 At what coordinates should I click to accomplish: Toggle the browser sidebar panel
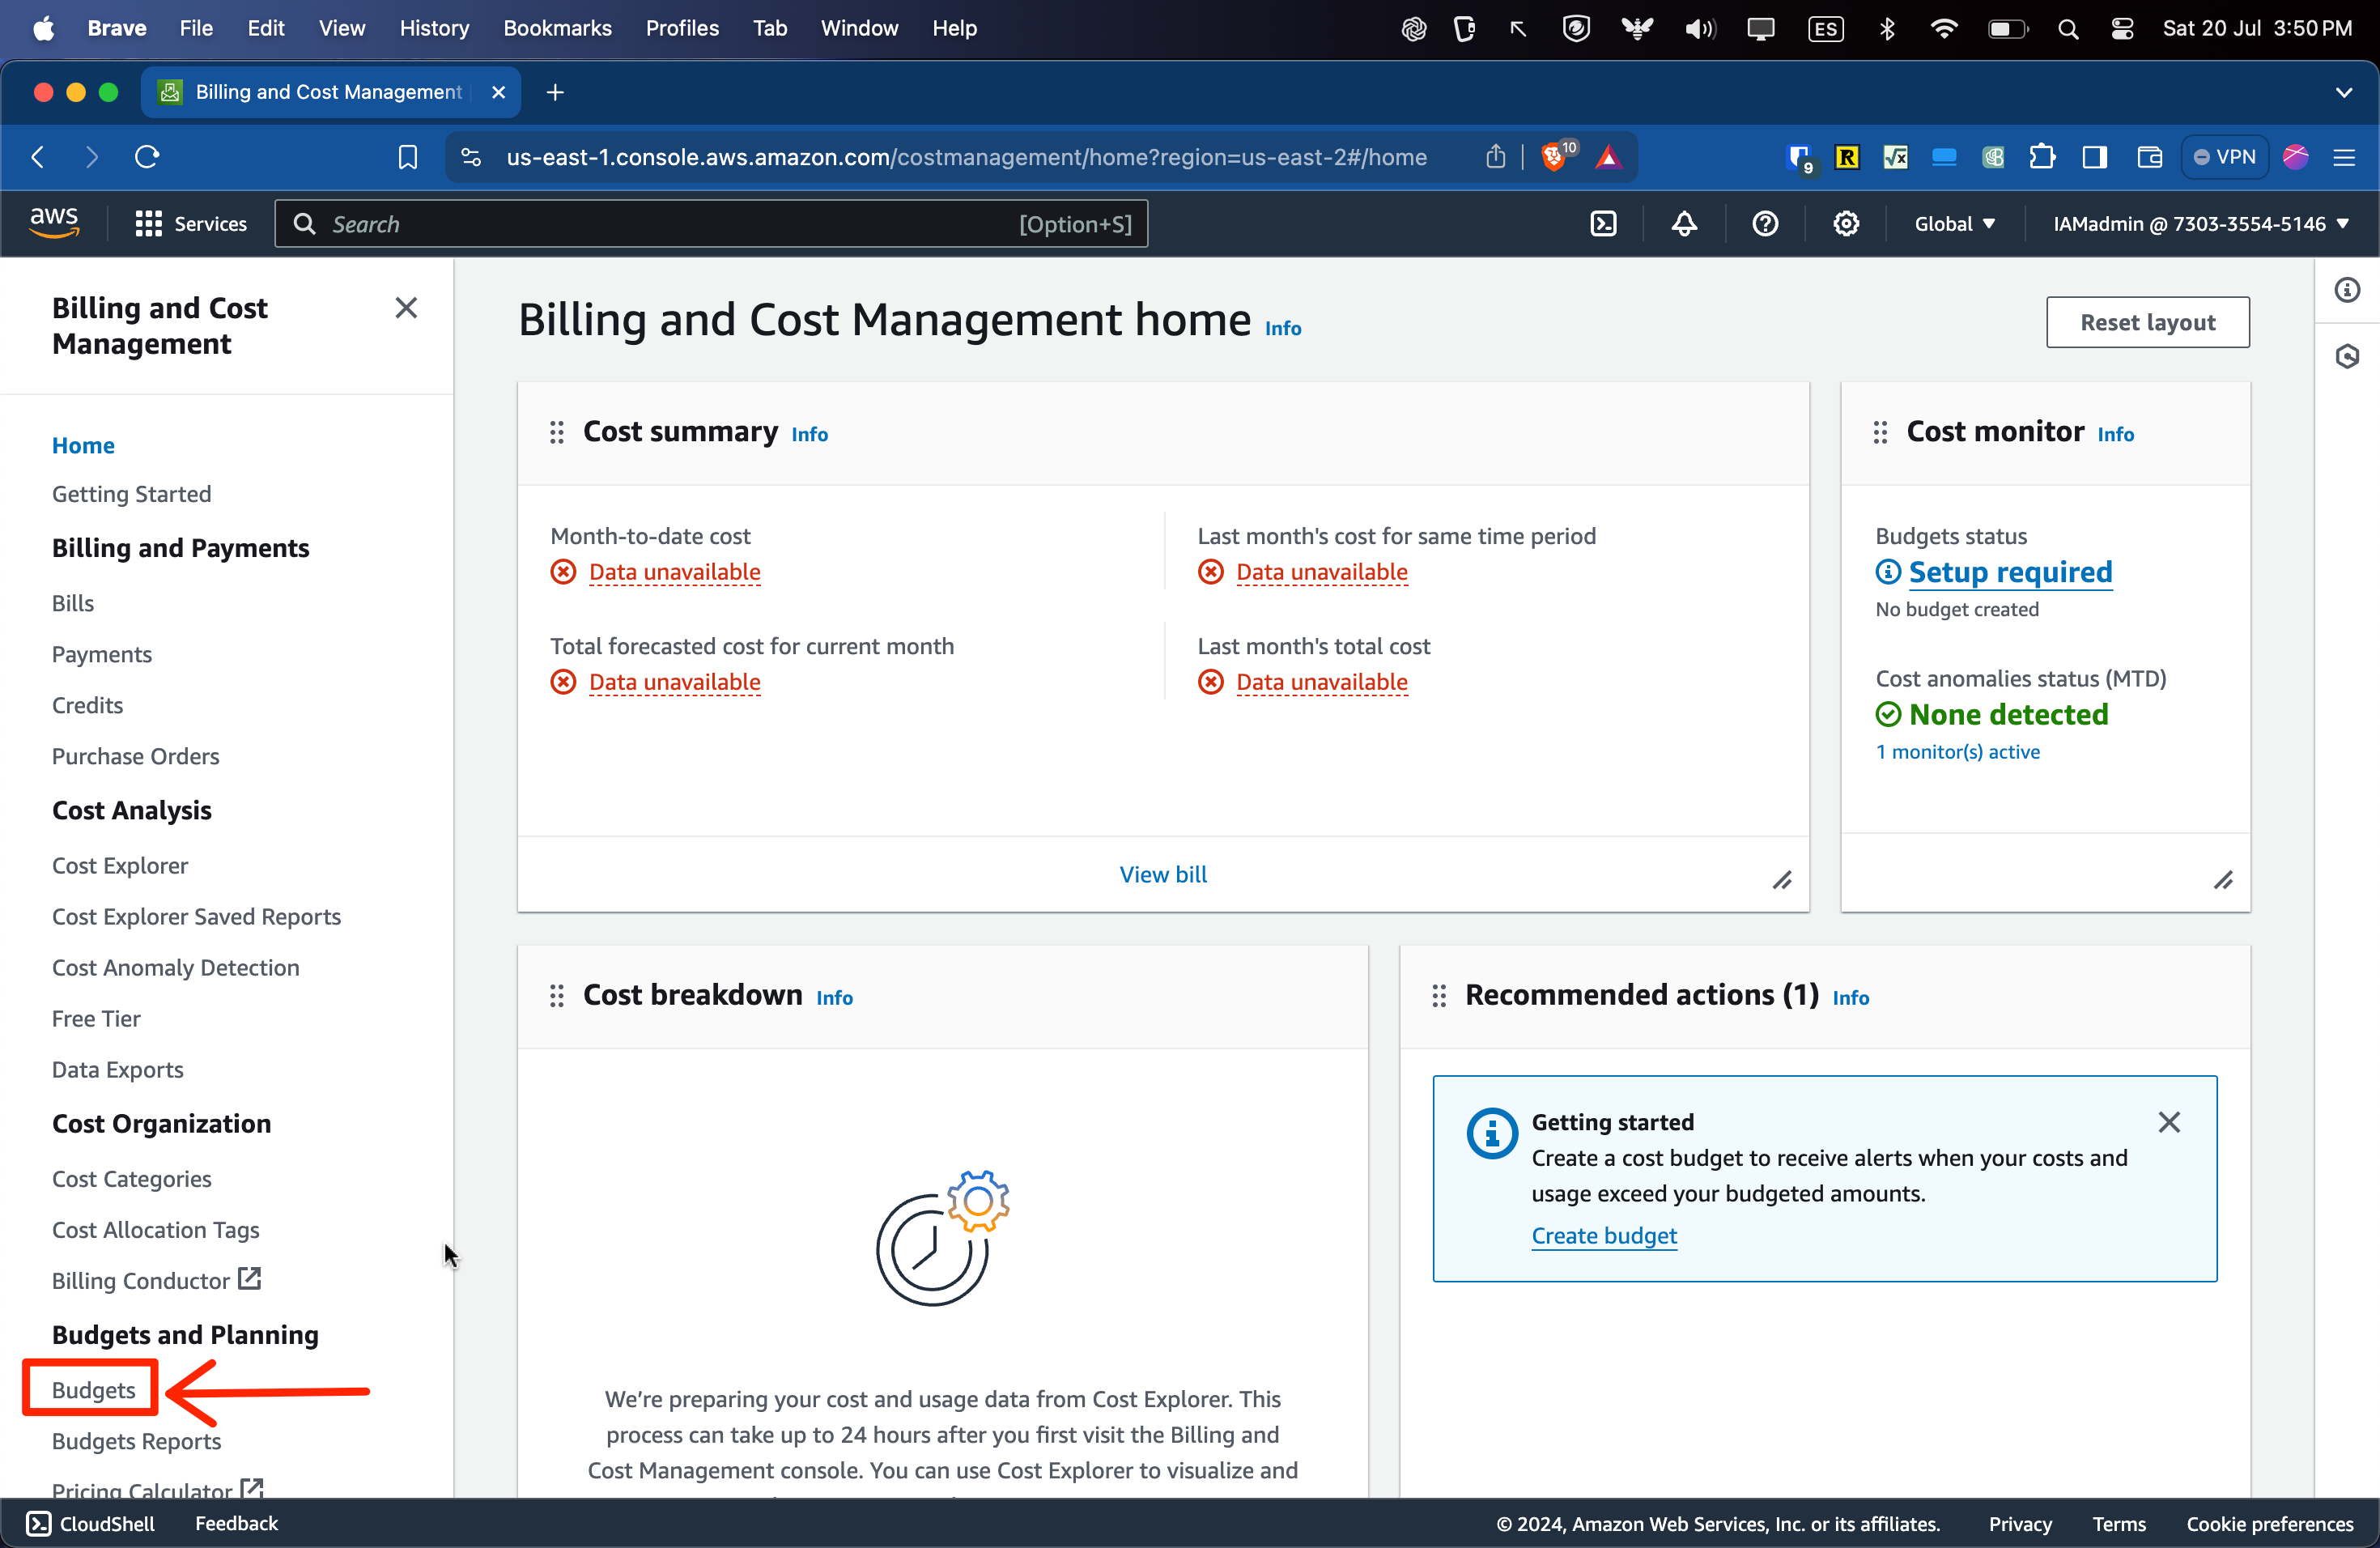click(x=2094, y=157)
